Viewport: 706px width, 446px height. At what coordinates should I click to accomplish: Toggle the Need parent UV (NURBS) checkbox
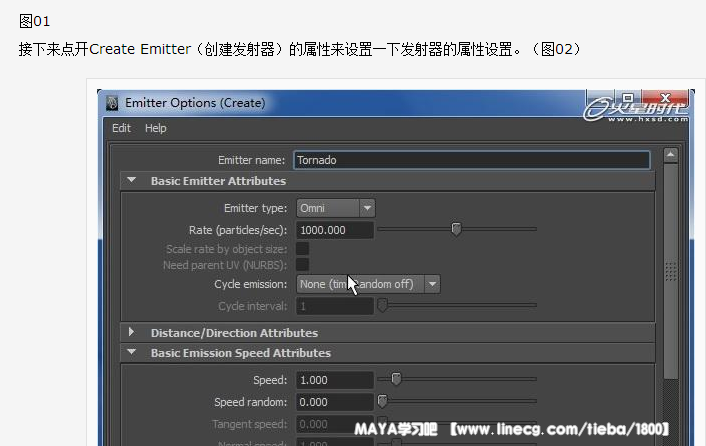pos(303,265)
